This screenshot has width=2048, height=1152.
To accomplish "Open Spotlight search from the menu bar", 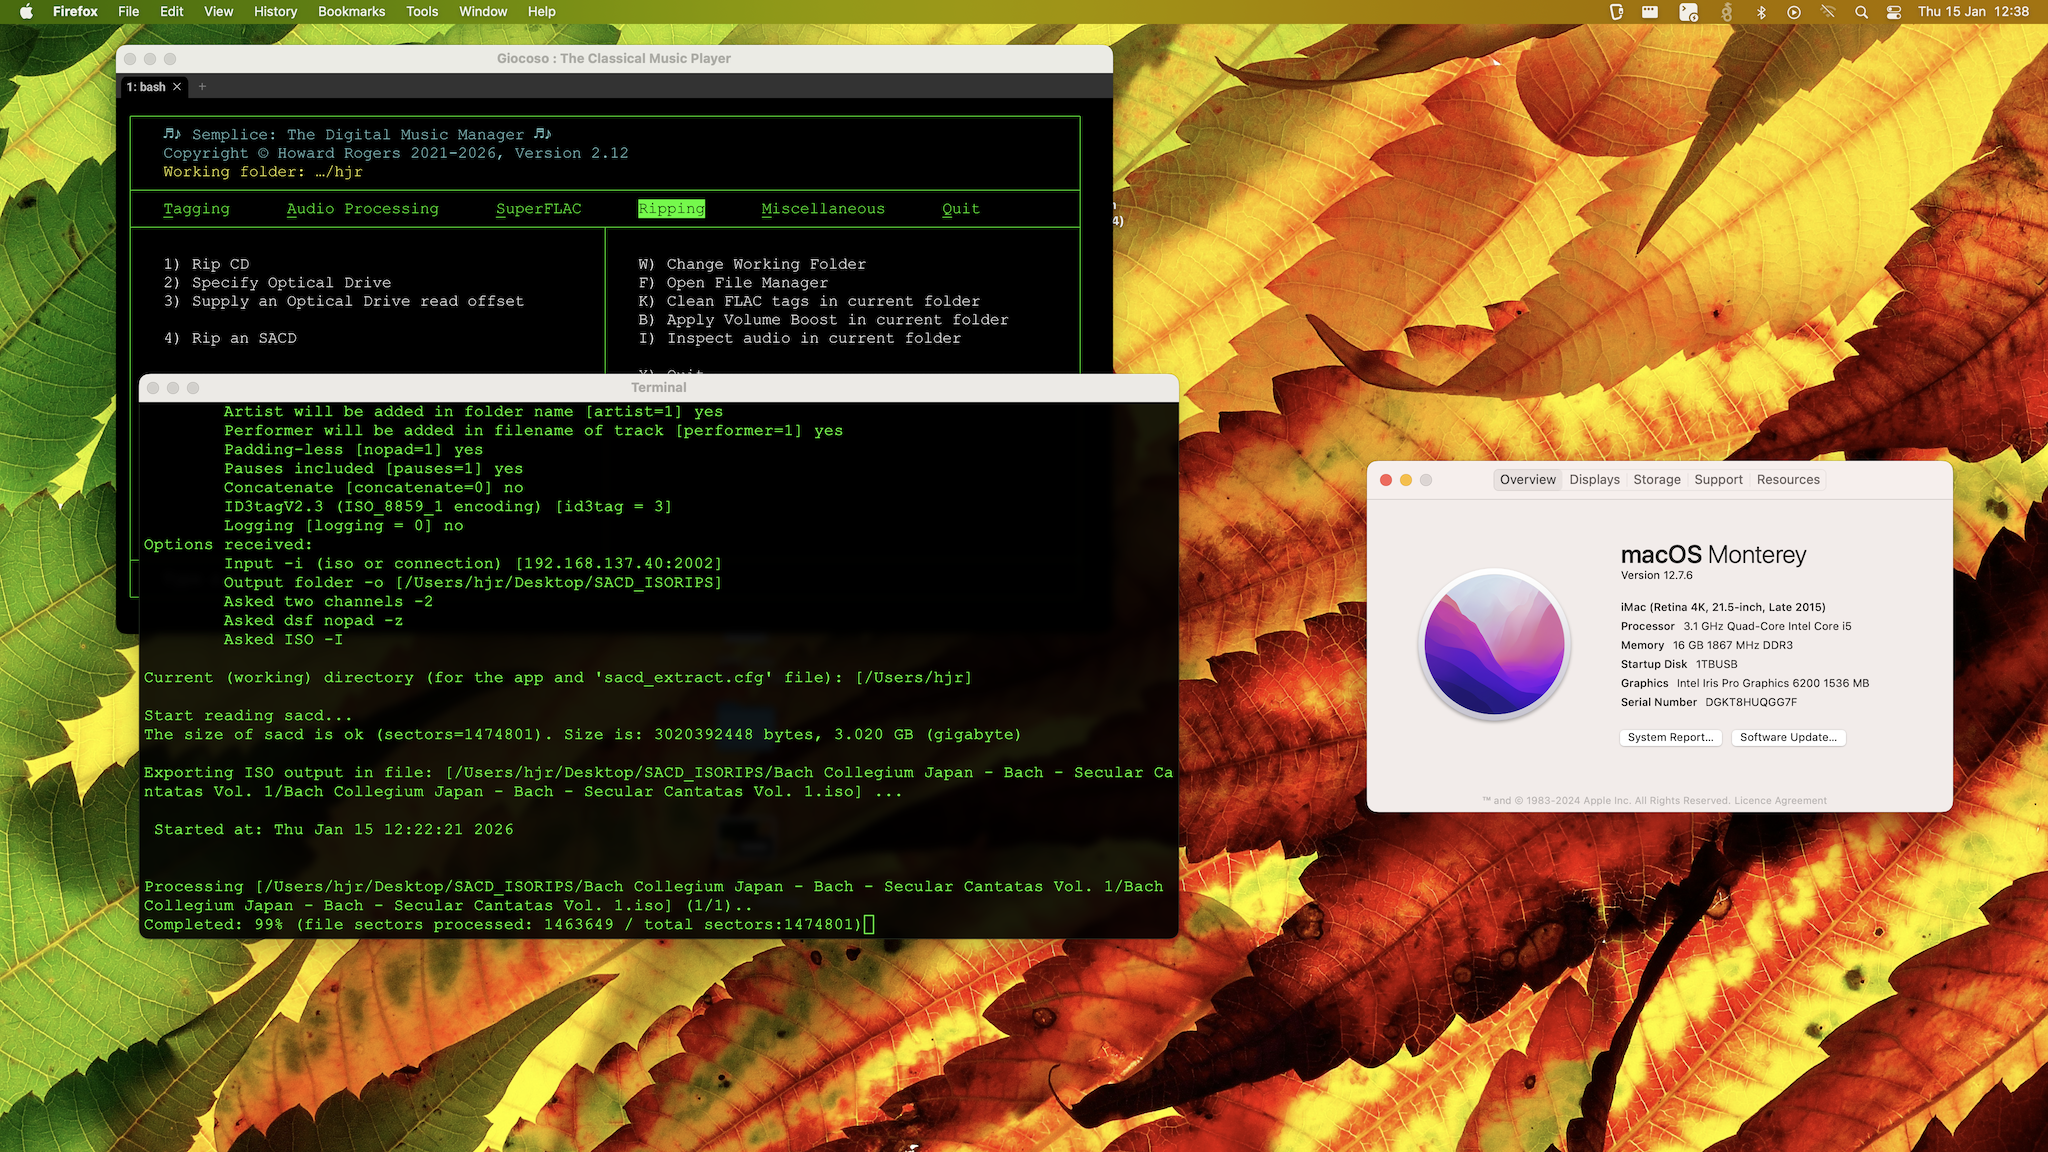I will pos(1861,12).
